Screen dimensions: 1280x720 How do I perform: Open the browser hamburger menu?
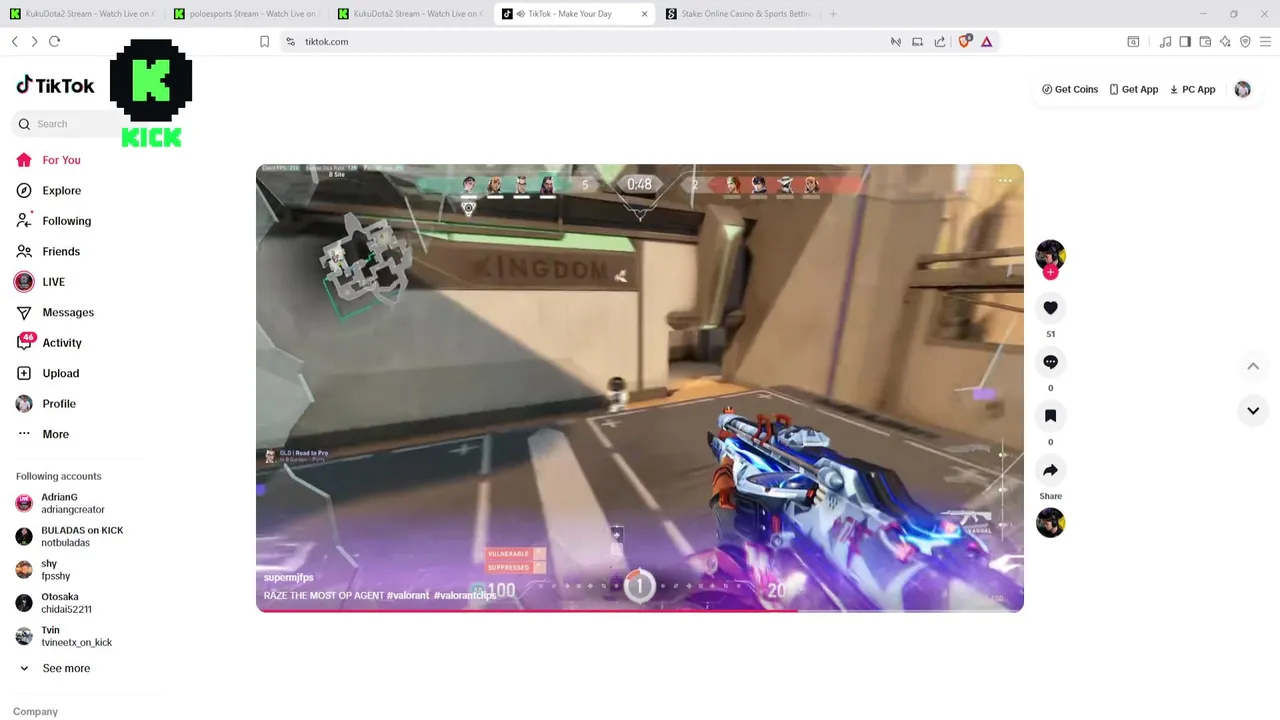point(1266,41)
